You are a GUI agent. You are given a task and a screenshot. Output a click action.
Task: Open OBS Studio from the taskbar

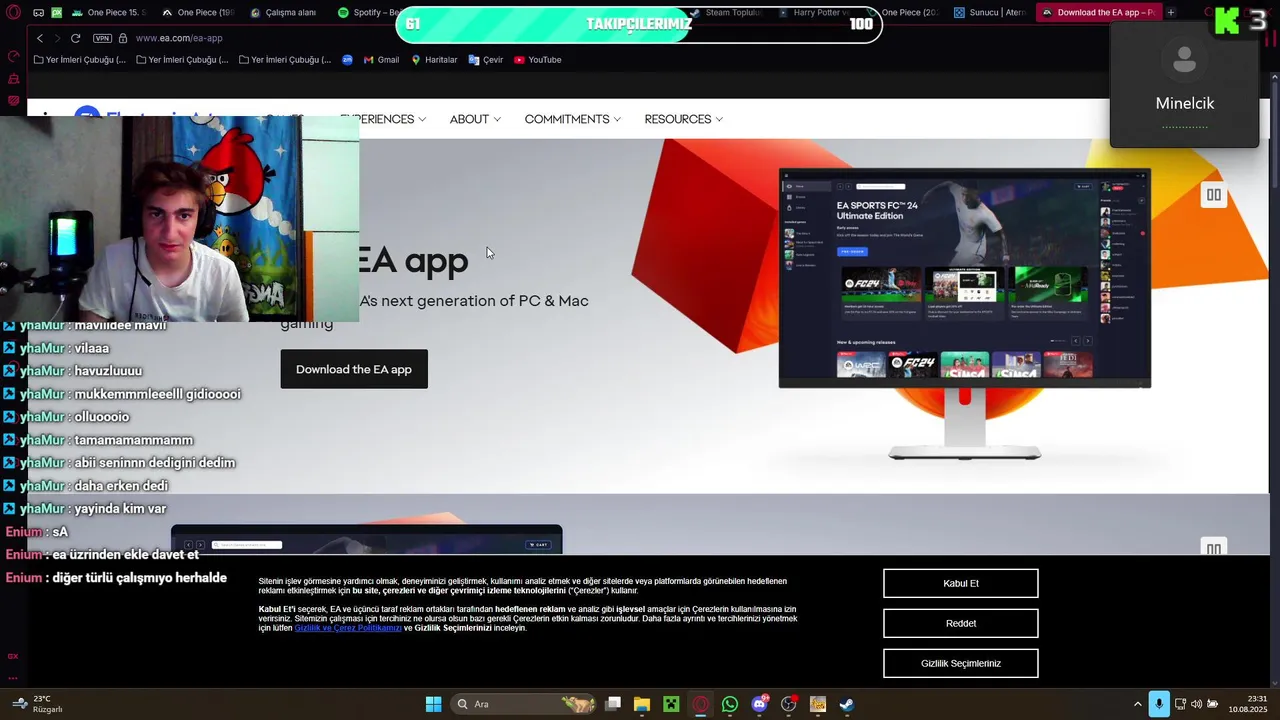coord(788,704)
